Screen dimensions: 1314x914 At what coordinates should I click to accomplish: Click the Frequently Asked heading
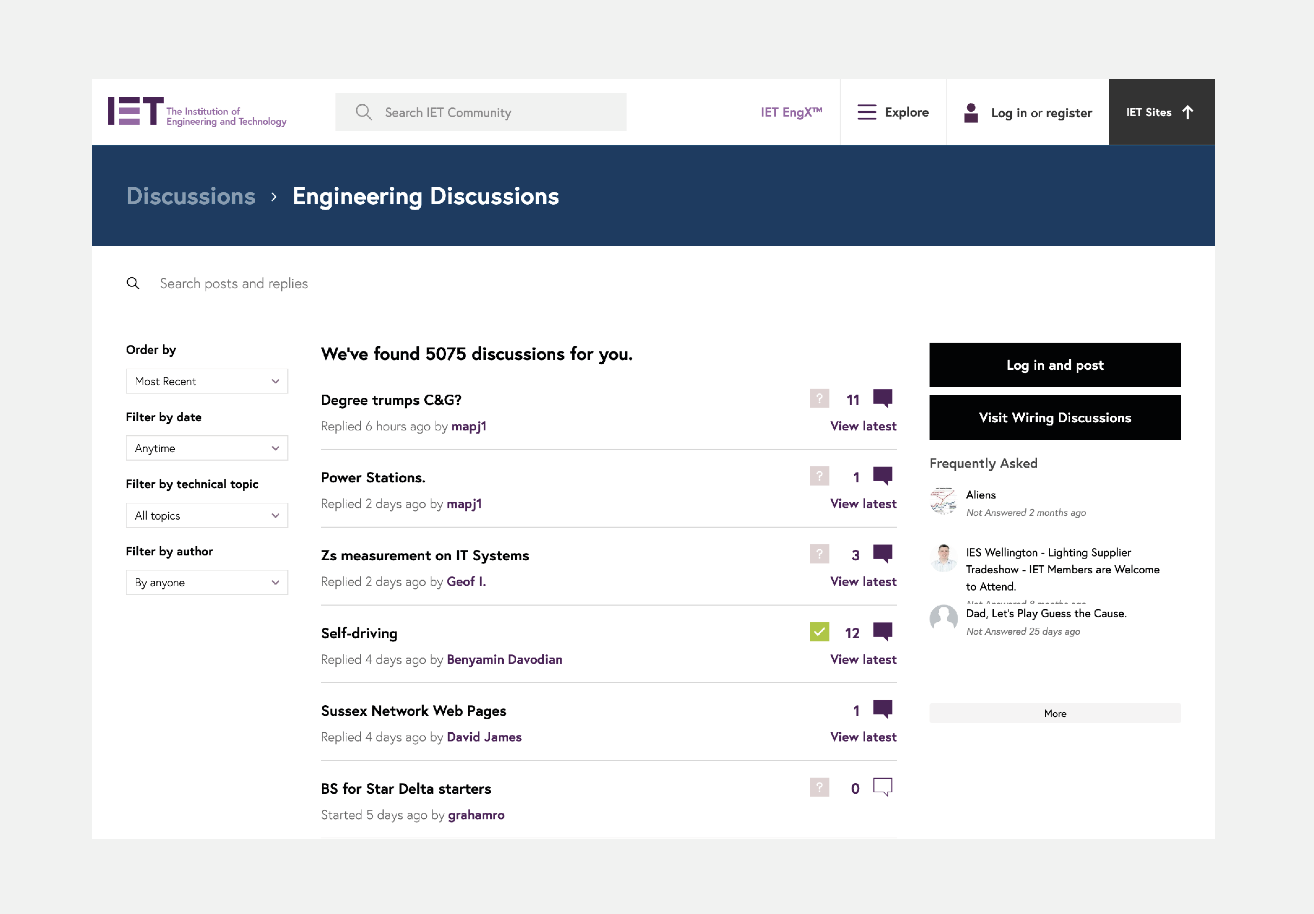[984, 463]
